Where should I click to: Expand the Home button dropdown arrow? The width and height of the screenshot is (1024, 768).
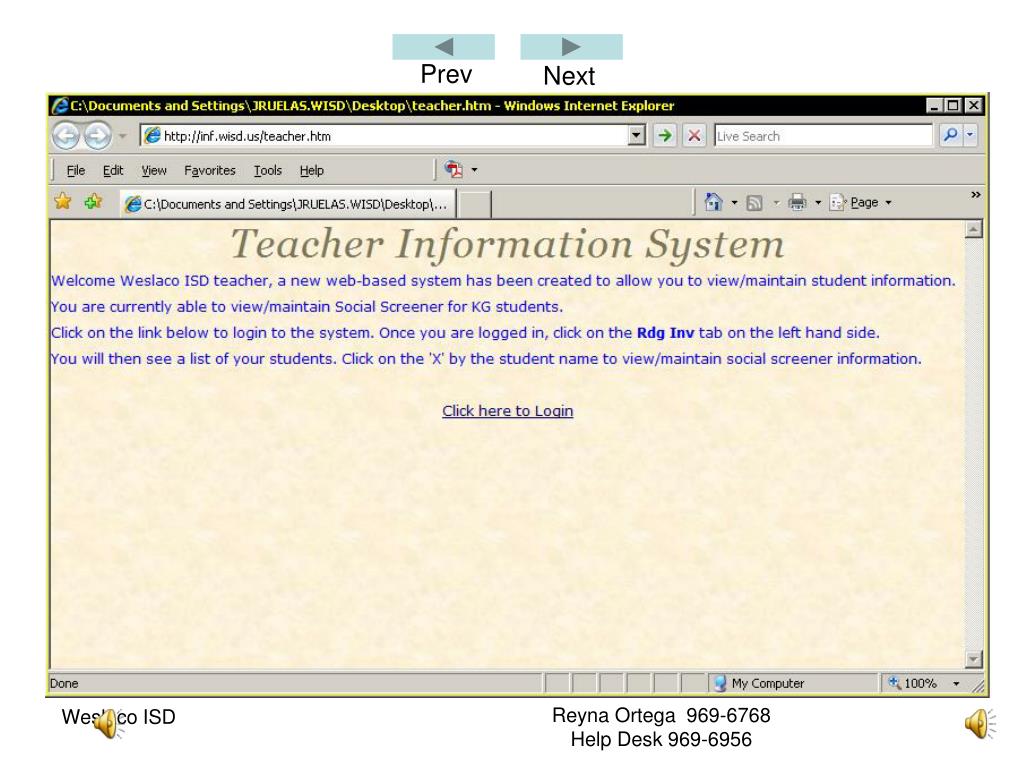tap(734, 202)
